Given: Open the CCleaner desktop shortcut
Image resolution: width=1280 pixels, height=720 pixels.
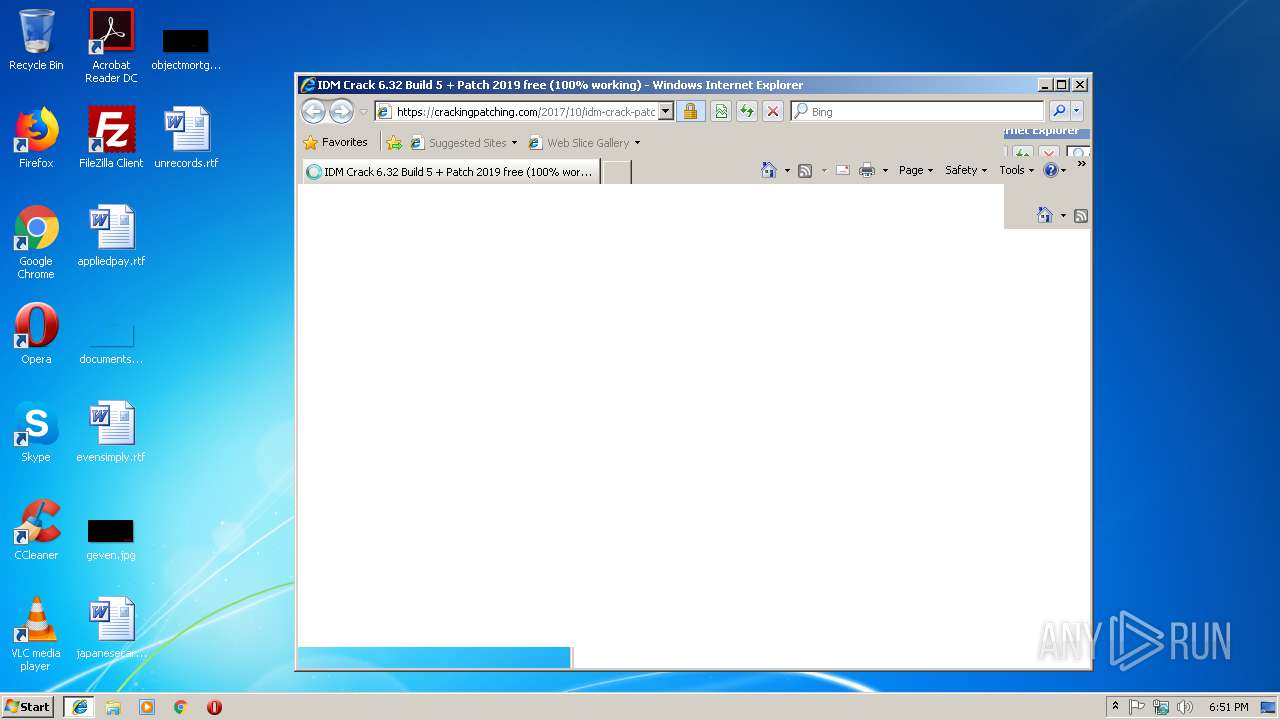Looking at the screenshot, I should 36,530.
